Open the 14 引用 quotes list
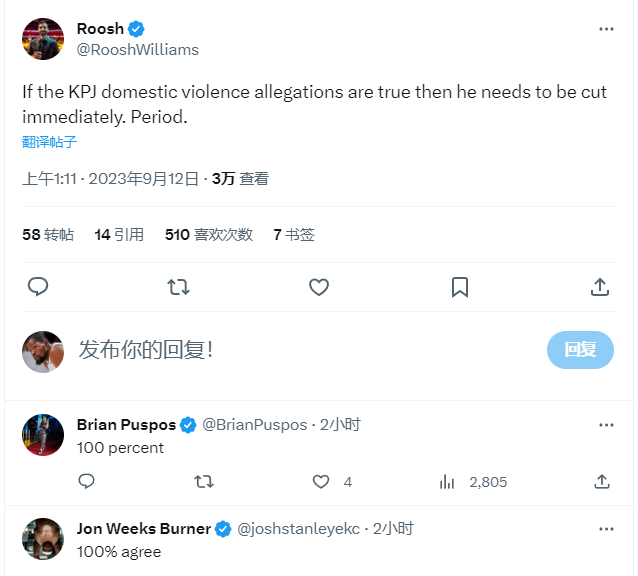Viewport: 638px width, 576px height. [x=119, y=235]
